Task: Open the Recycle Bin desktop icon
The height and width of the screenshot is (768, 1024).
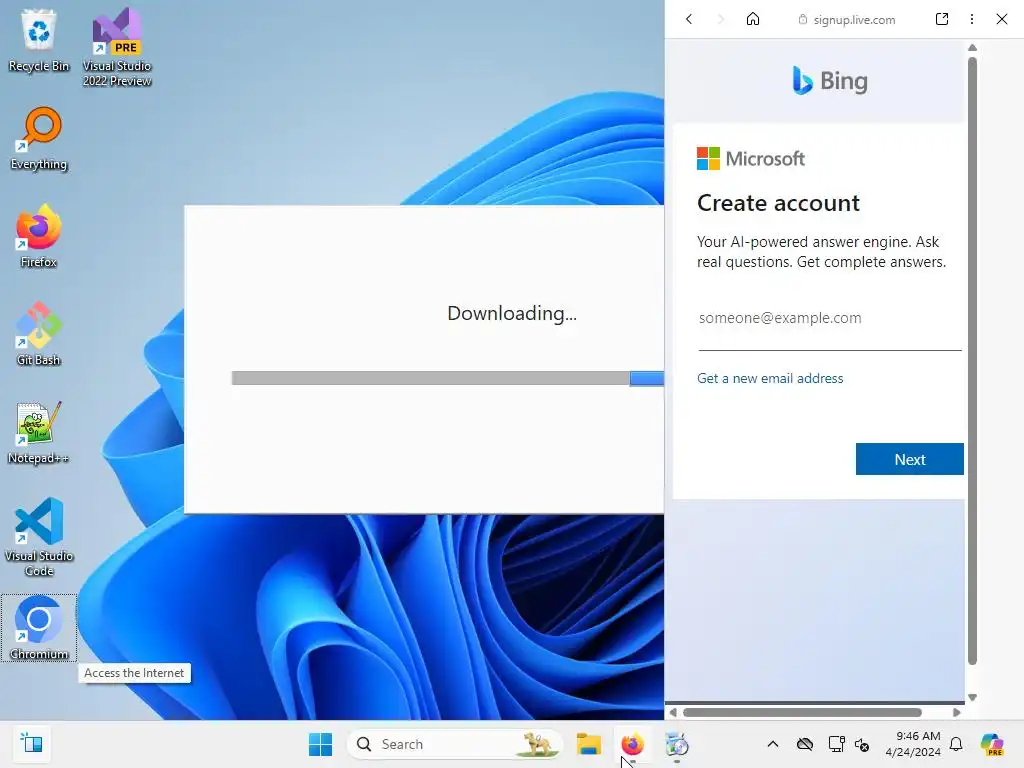Action: point(39,39)
